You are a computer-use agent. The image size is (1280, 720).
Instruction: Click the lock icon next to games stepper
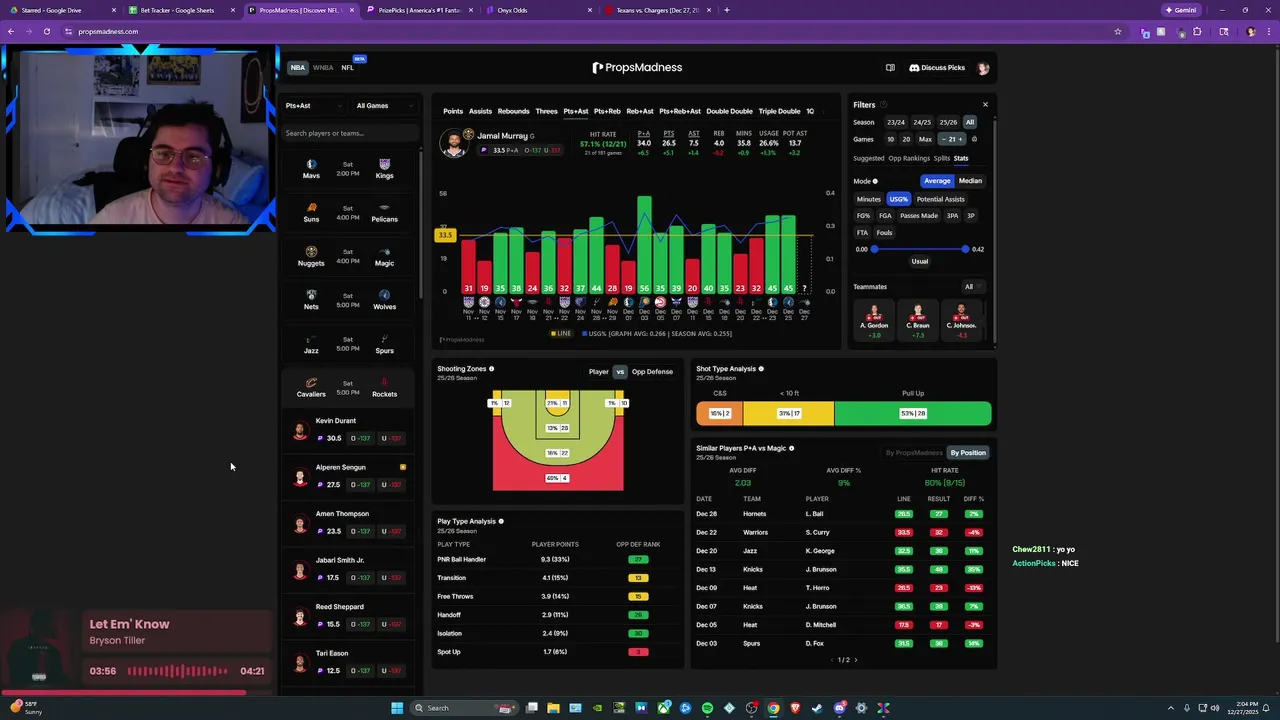click(974, 139)
